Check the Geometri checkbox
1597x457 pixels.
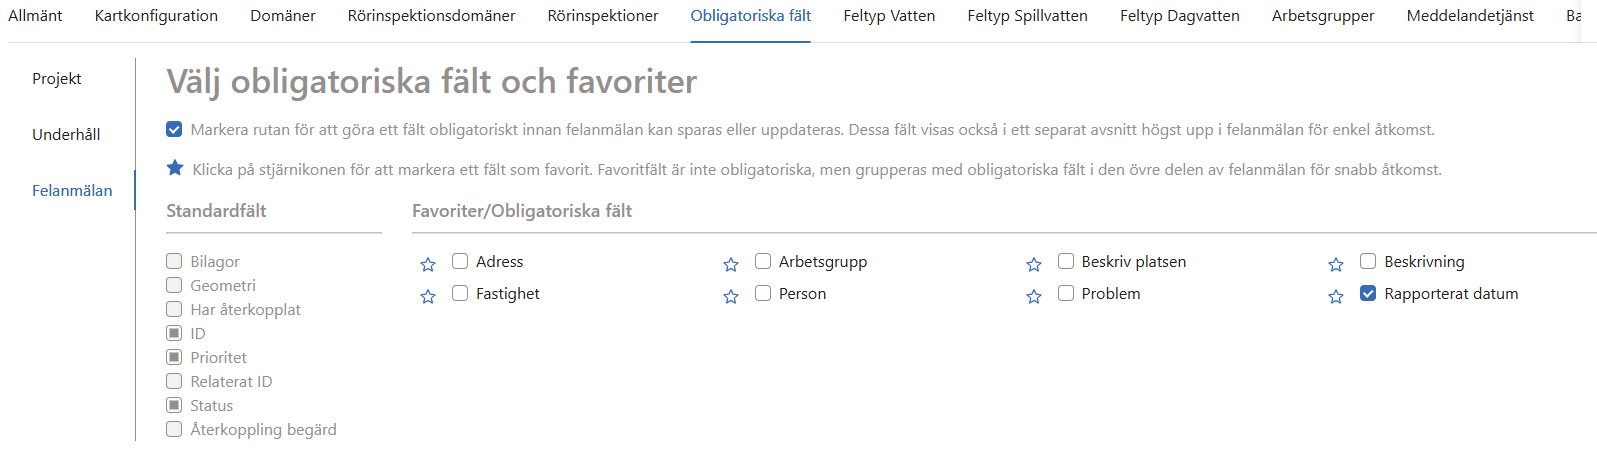pos(174,285)
